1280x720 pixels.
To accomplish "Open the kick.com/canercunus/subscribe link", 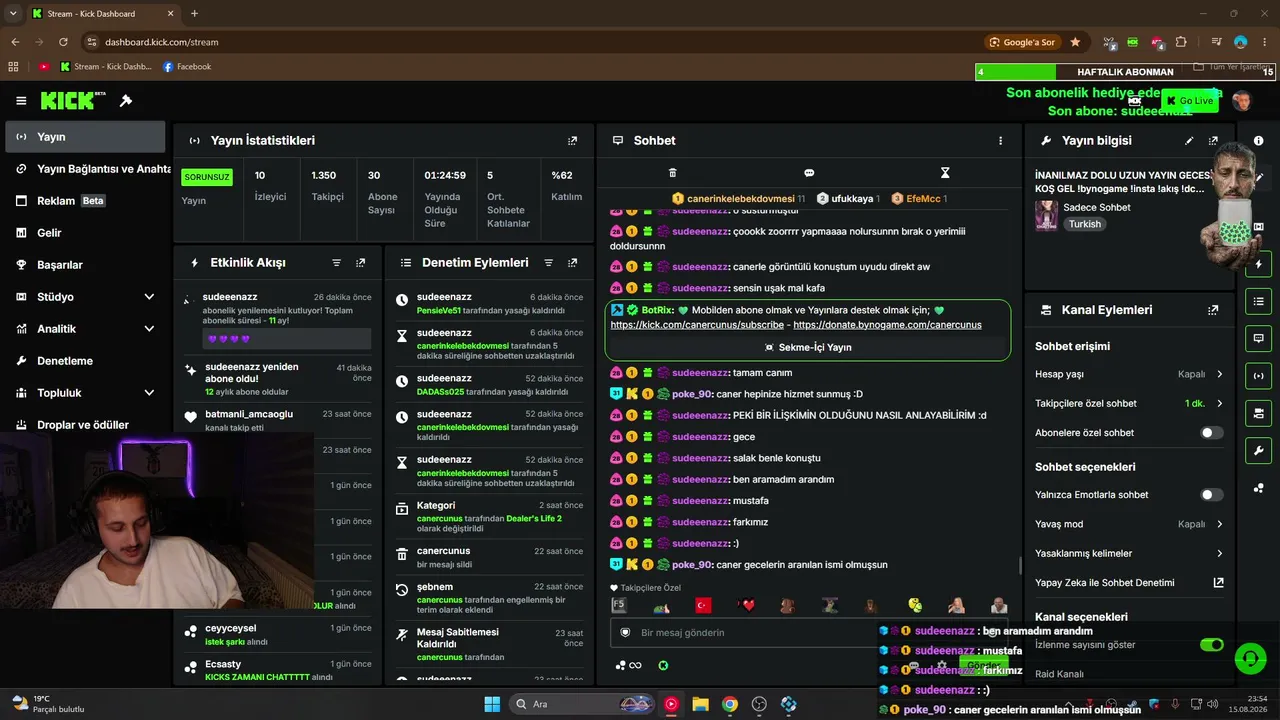I will (698, 325).
